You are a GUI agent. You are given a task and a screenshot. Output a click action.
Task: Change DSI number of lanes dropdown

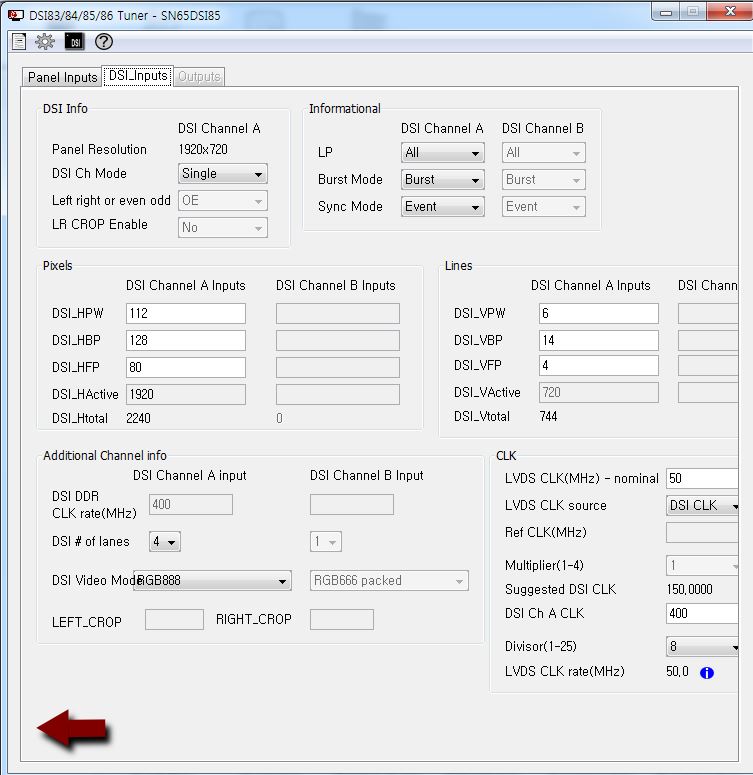coord(165,542)
